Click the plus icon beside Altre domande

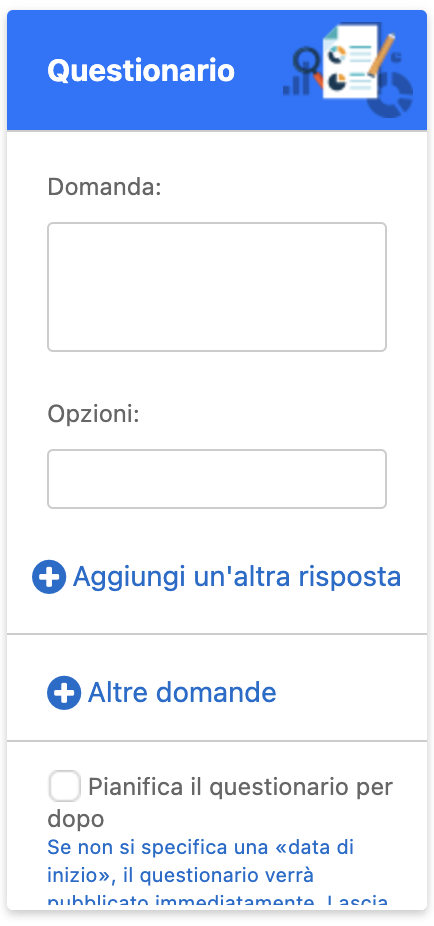tap(64, 692)
